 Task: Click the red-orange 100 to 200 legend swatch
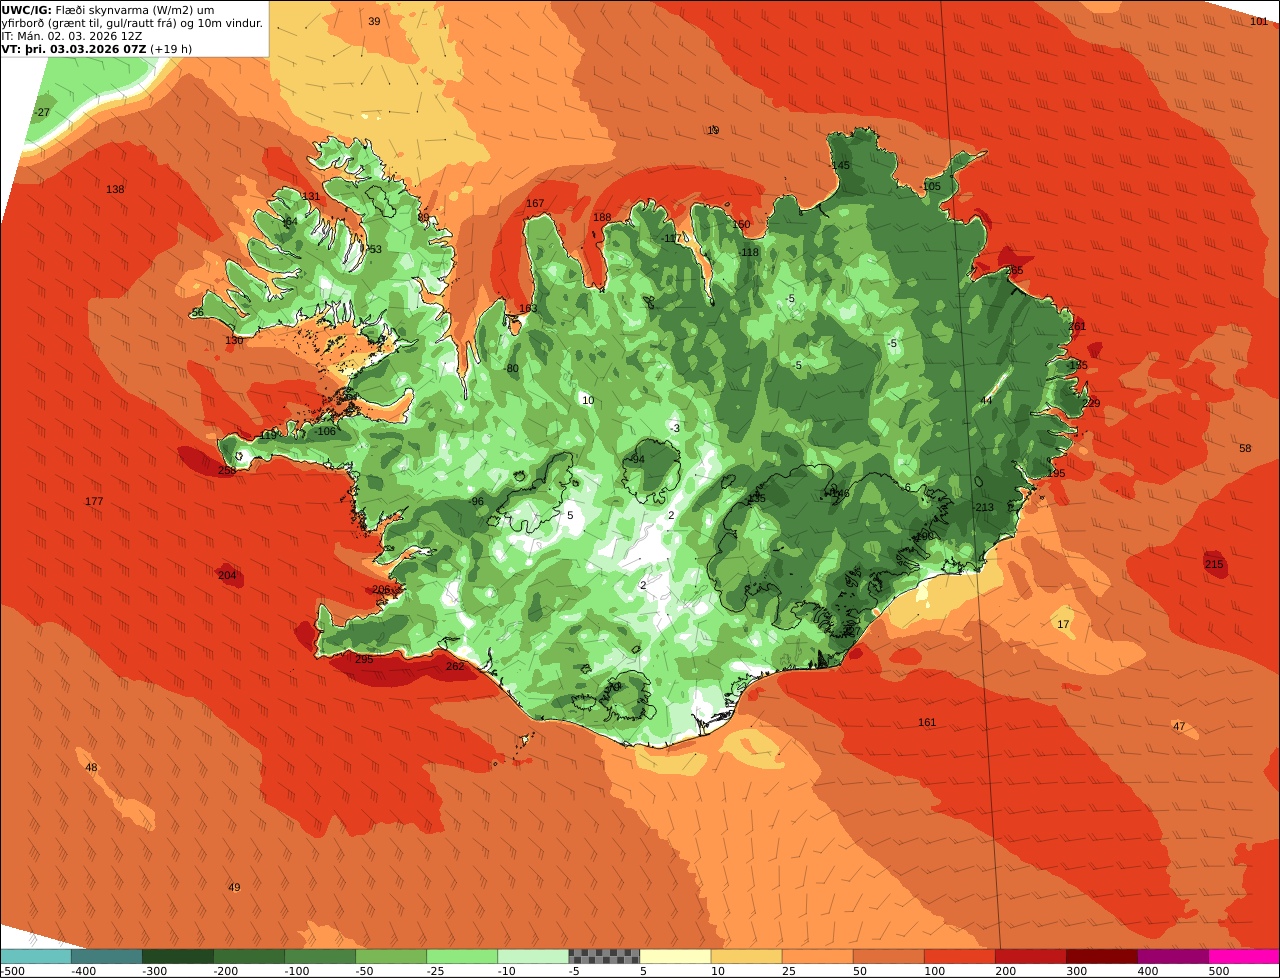tap(958, 956)
